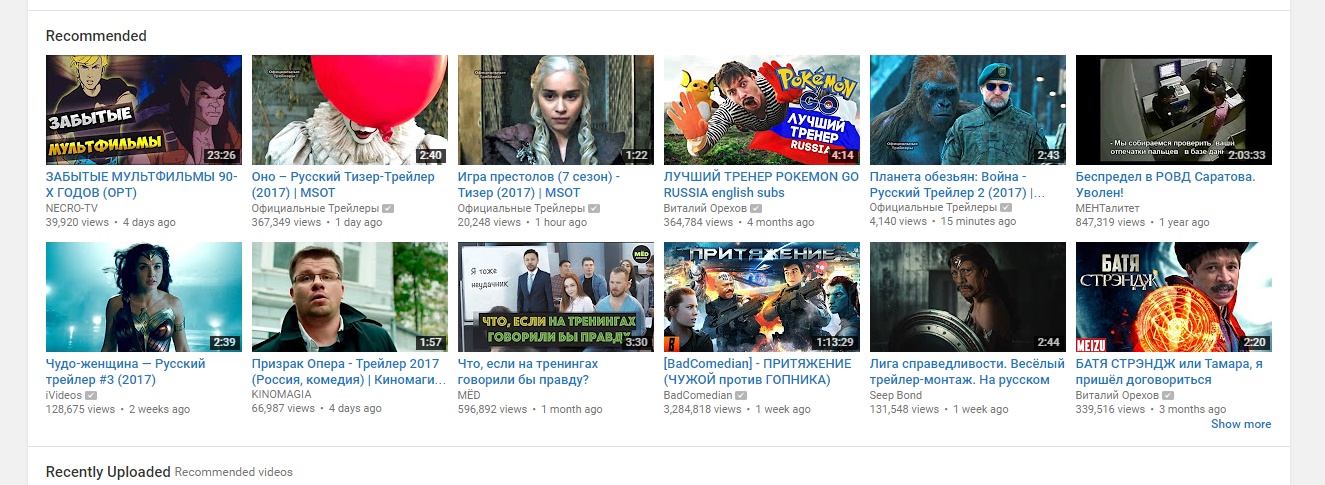The width and height of the screenshot is (1325, 485).
Task: Click title Игра престолов (7 сезон) - Тизер
Action: [x=539, y=185]
